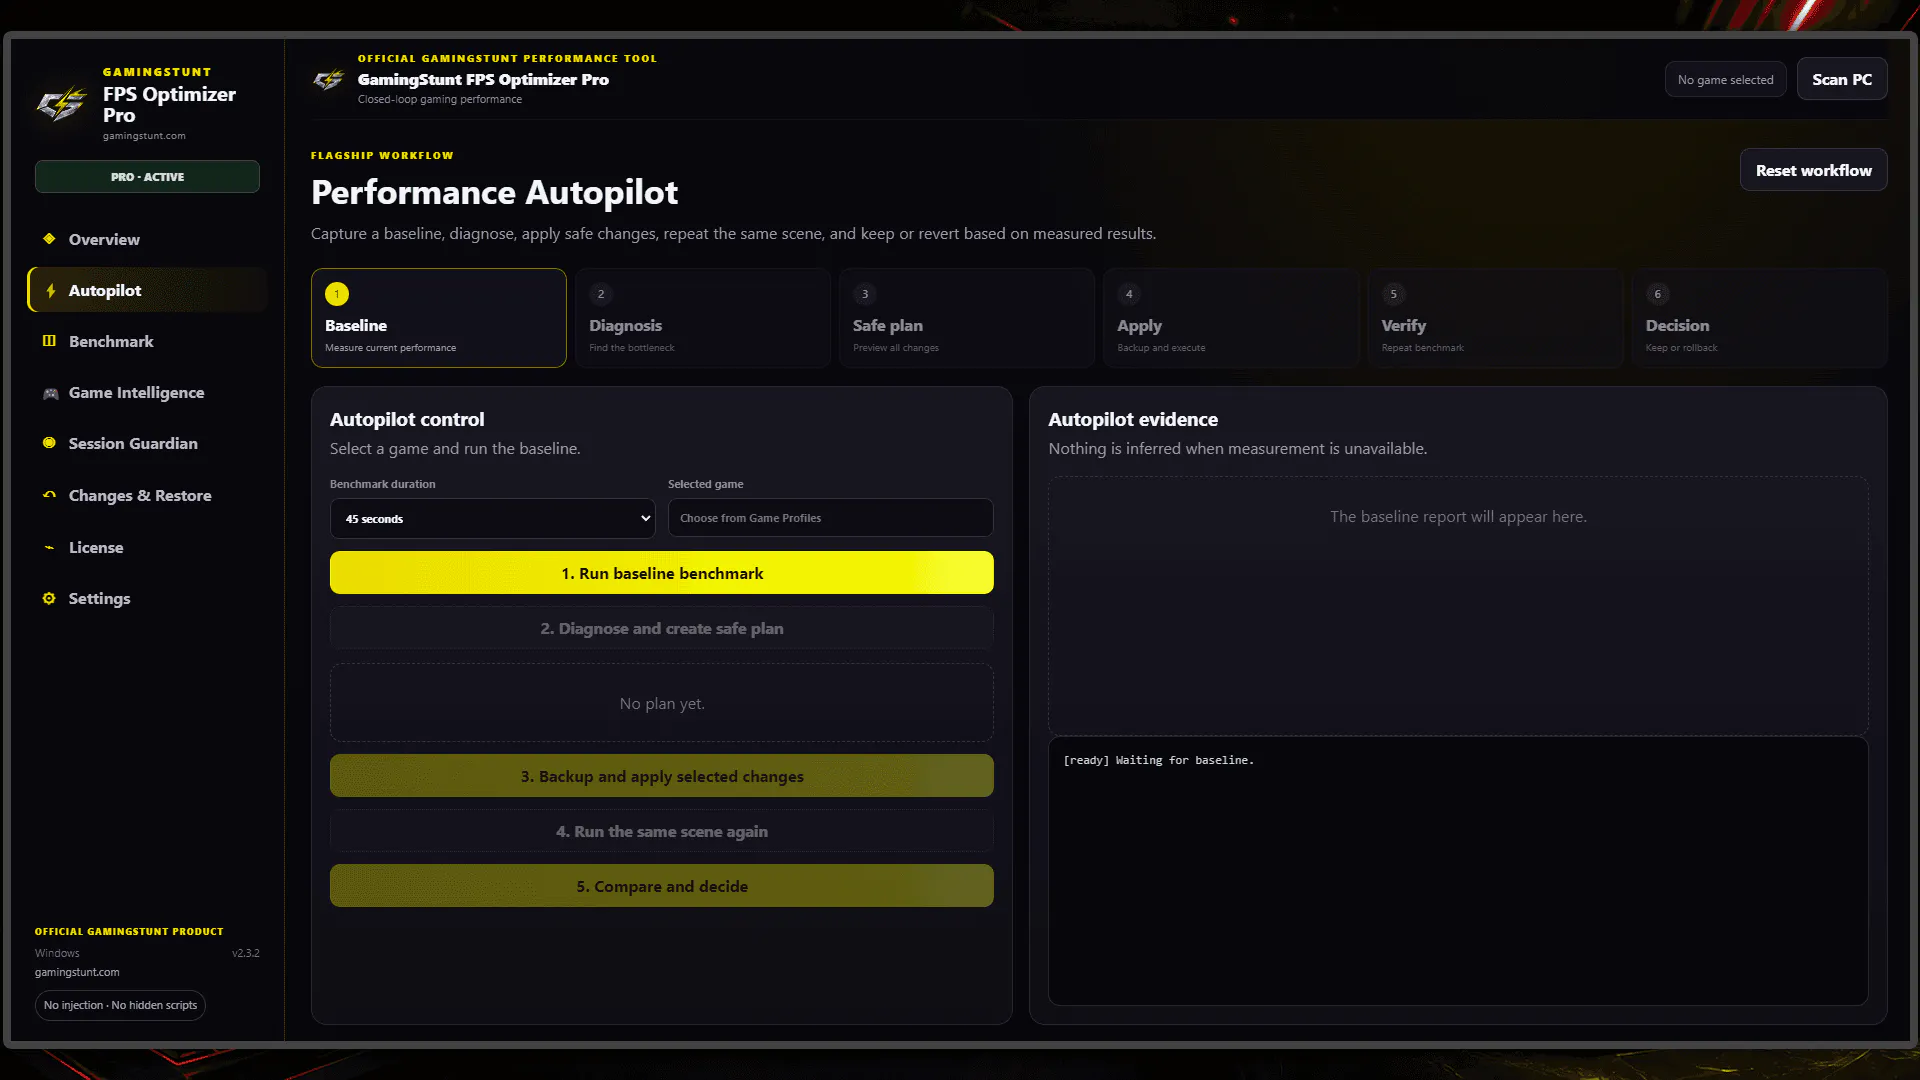This screenshot has height=1080, width=1920.
Task: Click the [ready] Waiting for baseline log line
Action: [1158, 760]
